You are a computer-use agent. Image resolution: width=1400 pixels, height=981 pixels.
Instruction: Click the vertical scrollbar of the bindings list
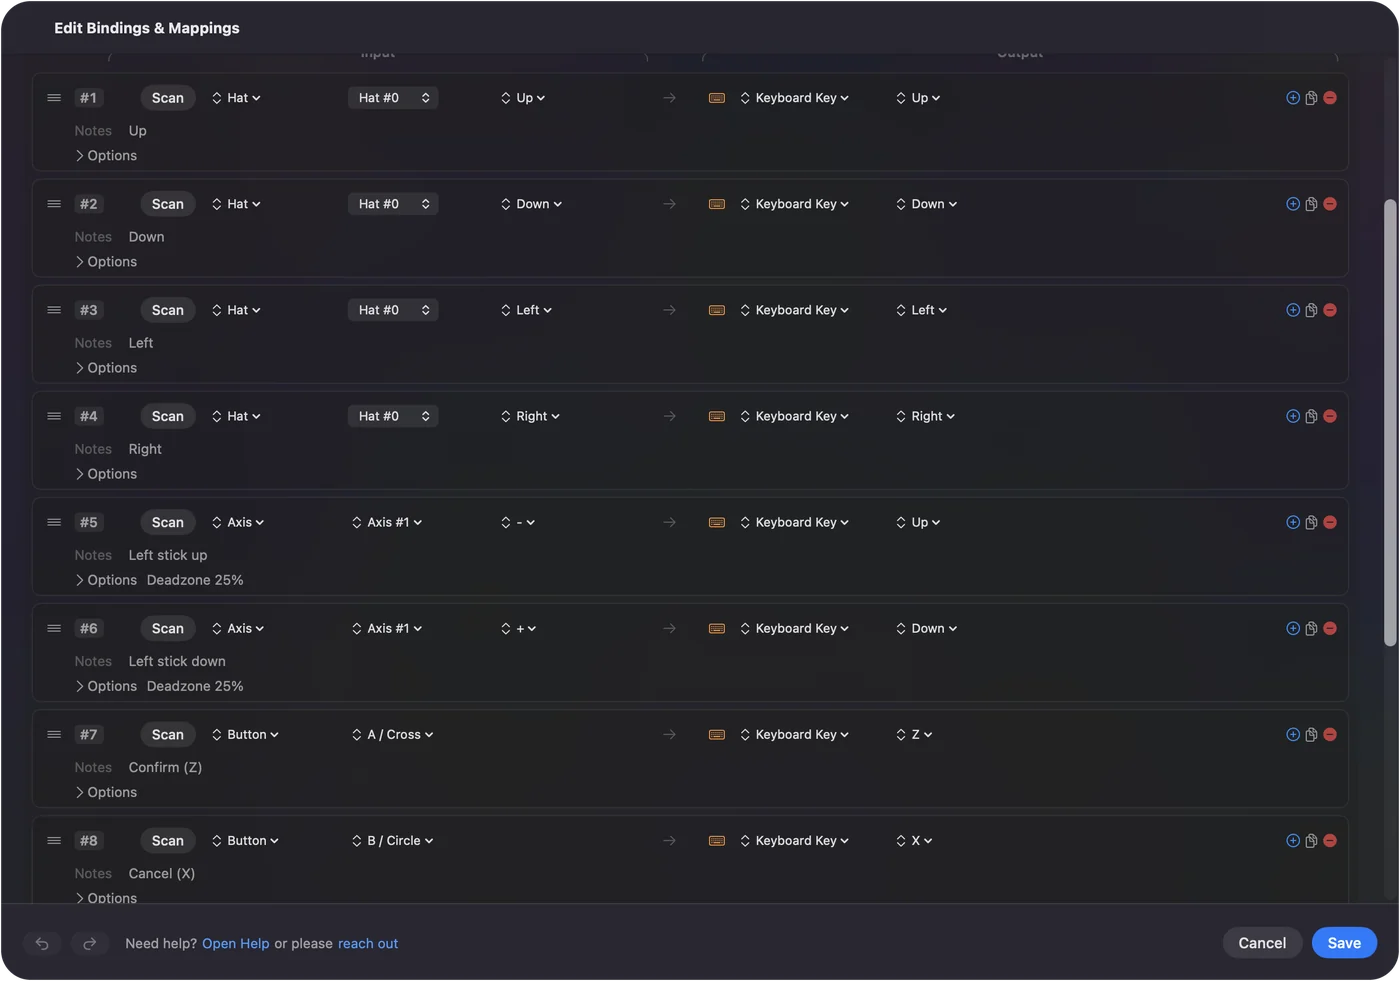[1390, 423]
